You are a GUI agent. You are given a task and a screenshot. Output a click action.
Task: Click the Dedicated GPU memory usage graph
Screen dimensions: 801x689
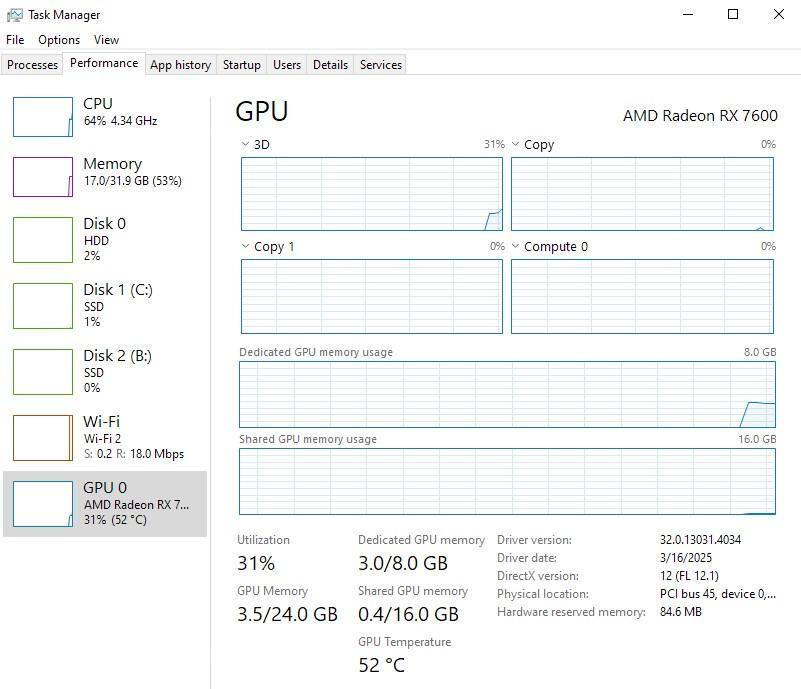pos(506,395)
